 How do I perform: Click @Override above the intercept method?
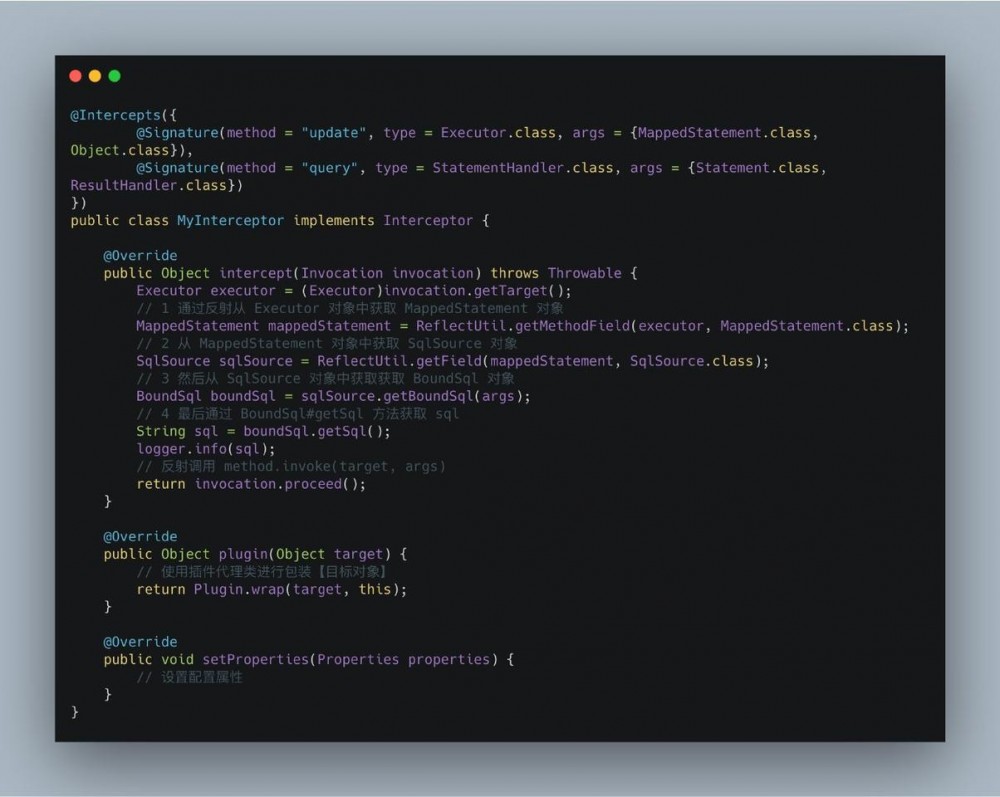tap(140, 256)
